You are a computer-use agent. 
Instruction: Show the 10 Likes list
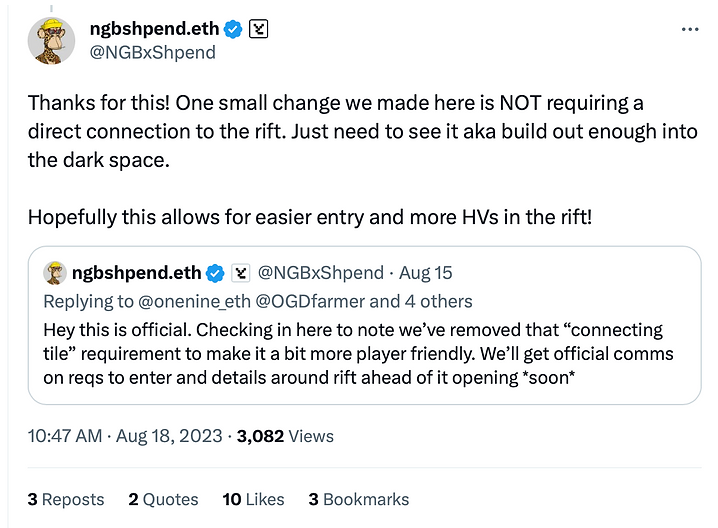point(253,499)
